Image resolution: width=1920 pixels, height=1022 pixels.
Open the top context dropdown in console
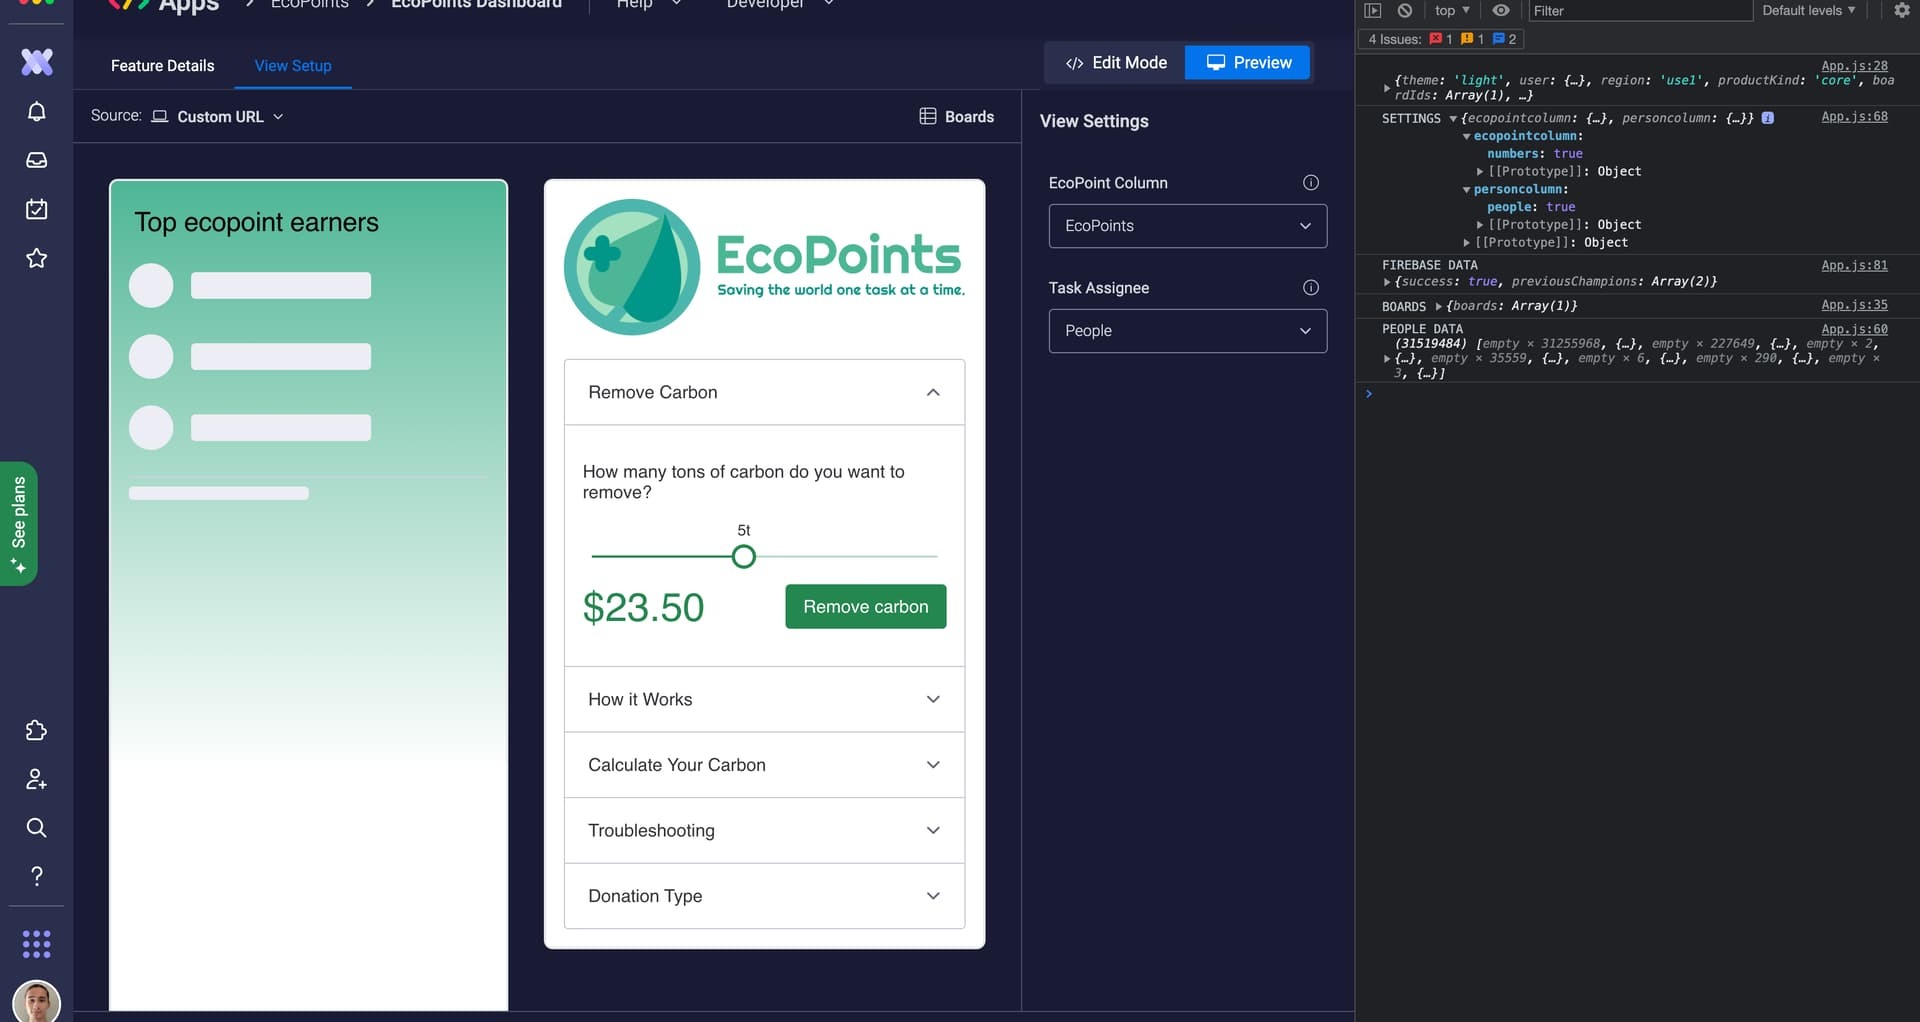1452,10
